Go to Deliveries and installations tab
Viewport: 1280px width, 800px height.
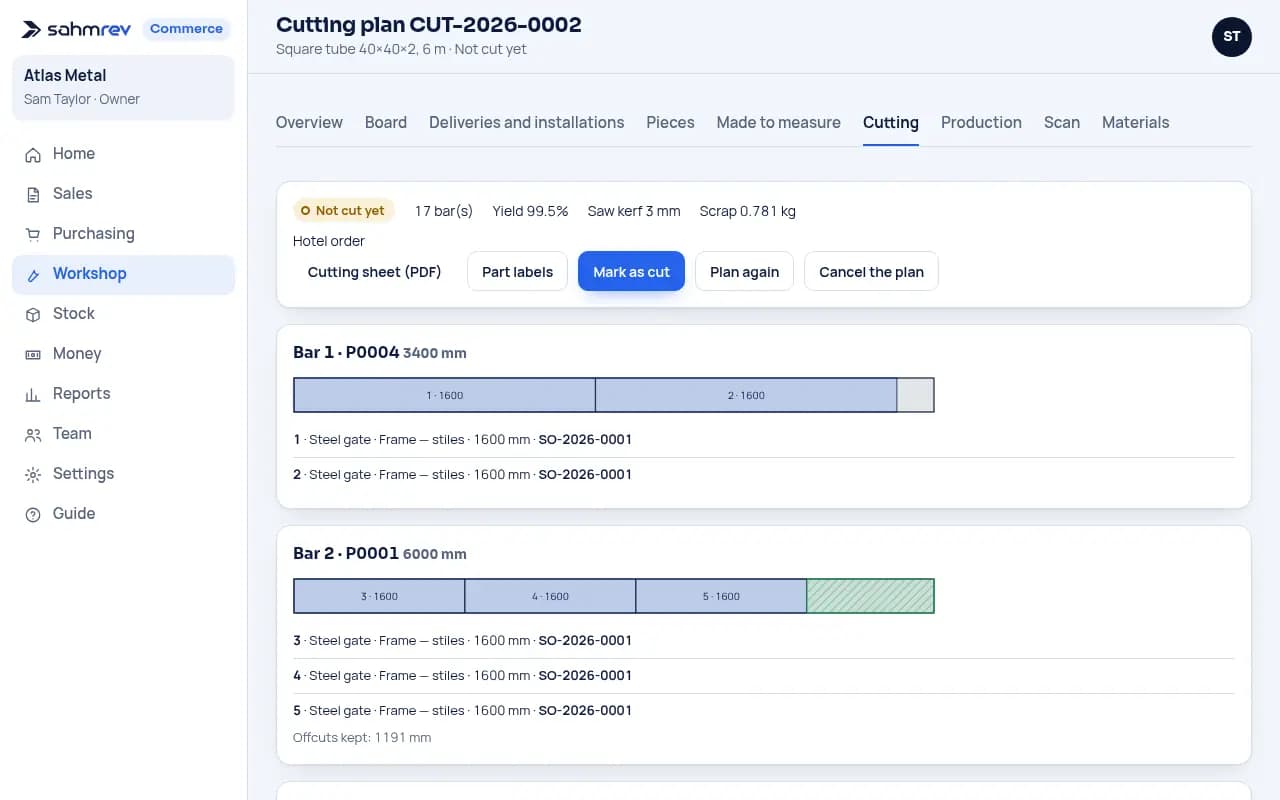click(527, 122)
